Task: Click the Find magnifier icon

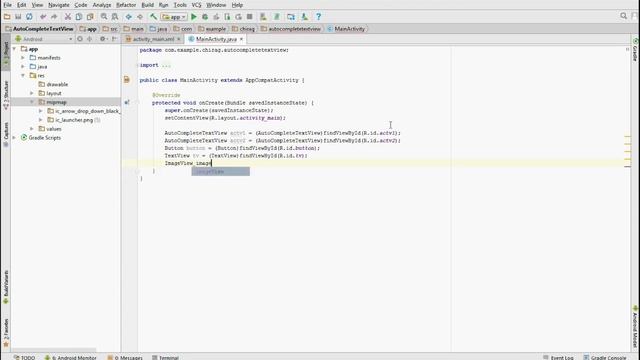Action: click(x=104, y=17)
